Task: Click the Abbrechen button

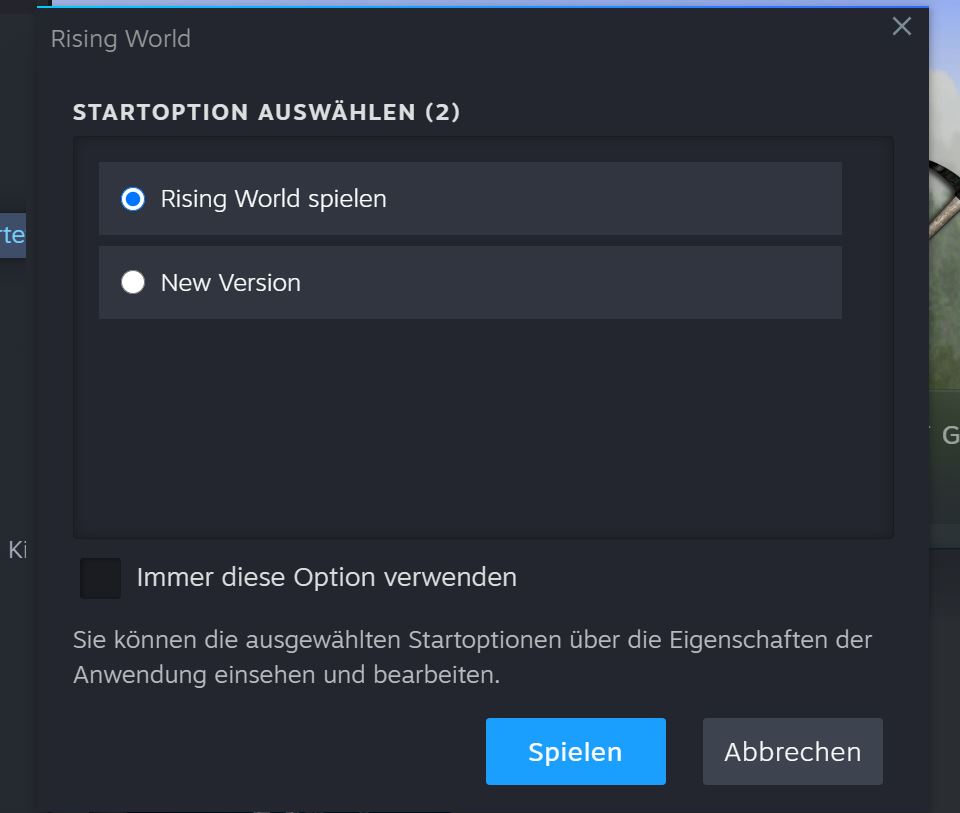Action: (x=792, y=751)
